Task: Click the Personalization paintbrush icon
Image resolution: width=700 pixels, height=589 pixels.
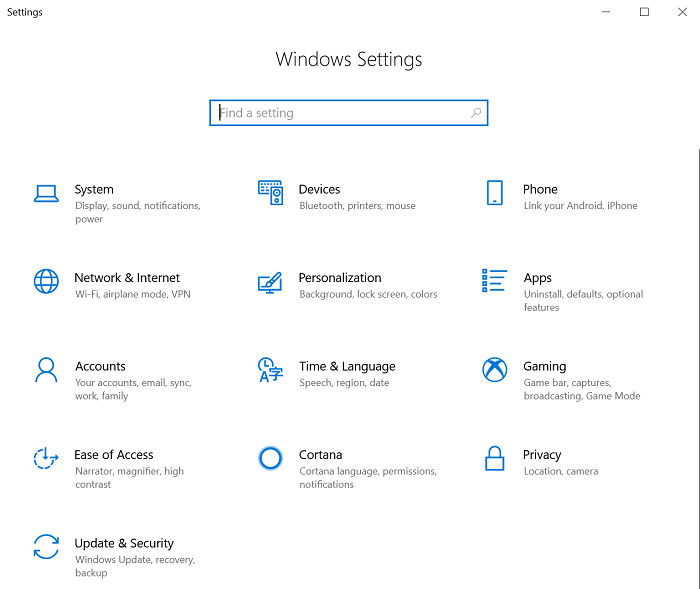Action: point(270,283)
